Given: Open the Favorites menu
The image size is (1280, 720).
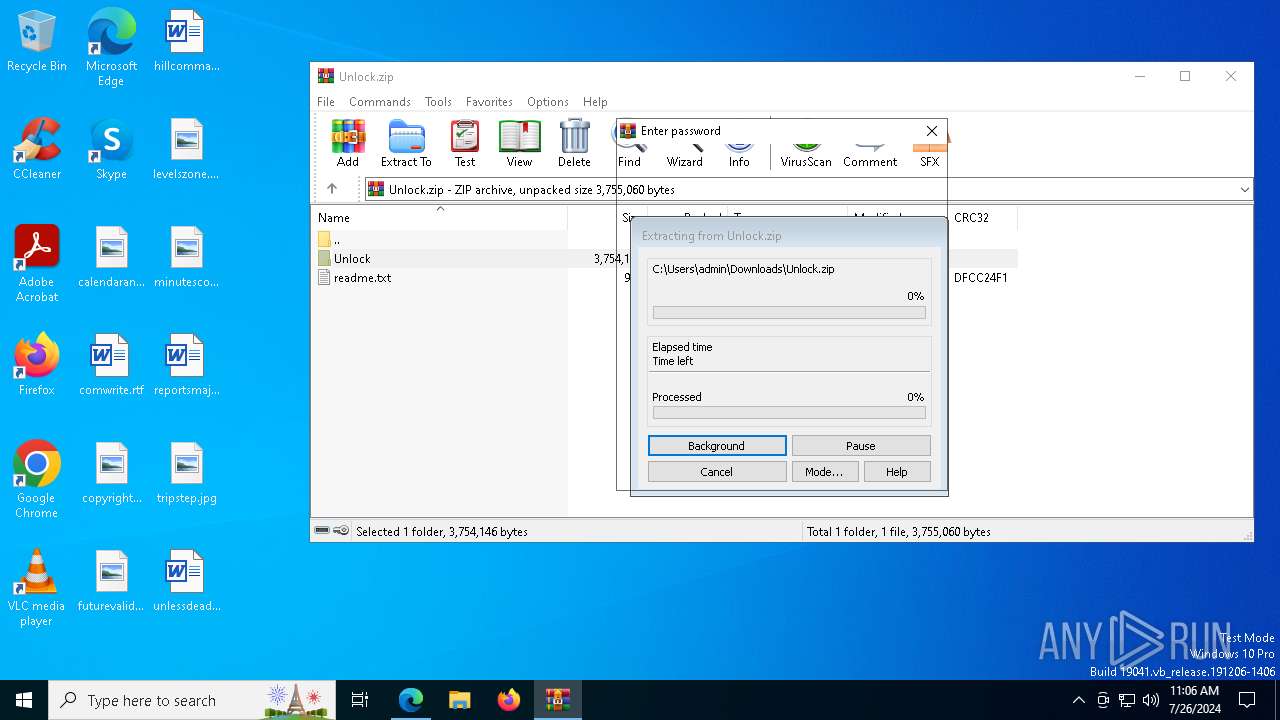Looking at the screenshot, I should tap(489, 102).
